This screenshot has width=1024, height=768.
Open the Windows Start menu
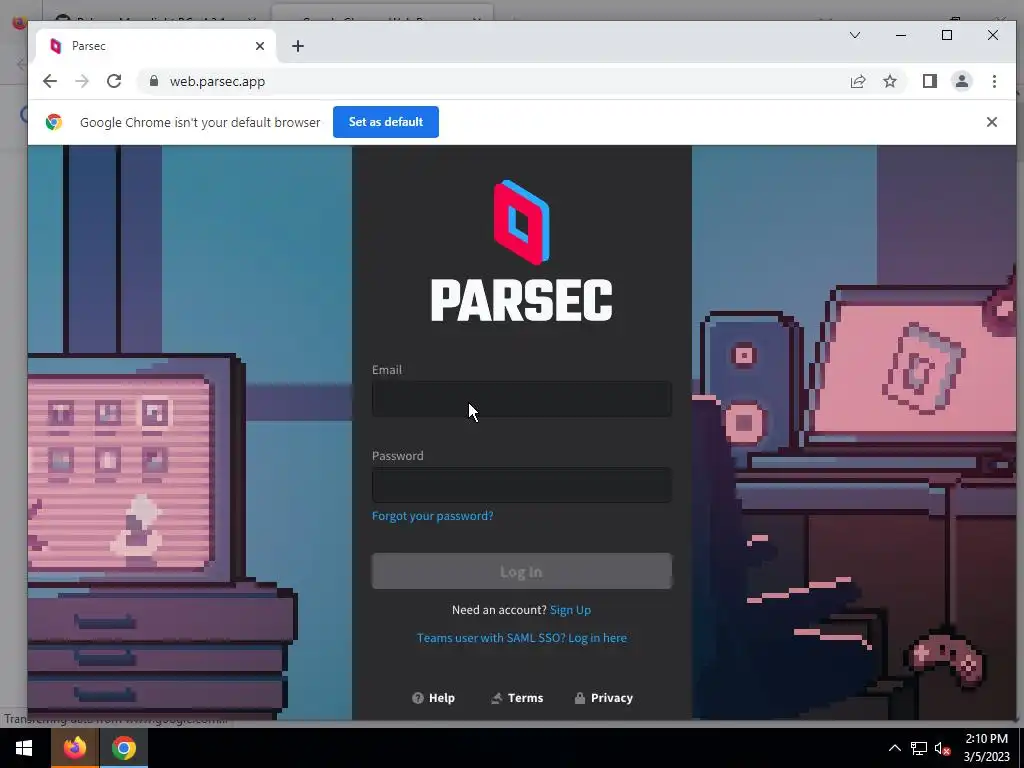point(24,748)
